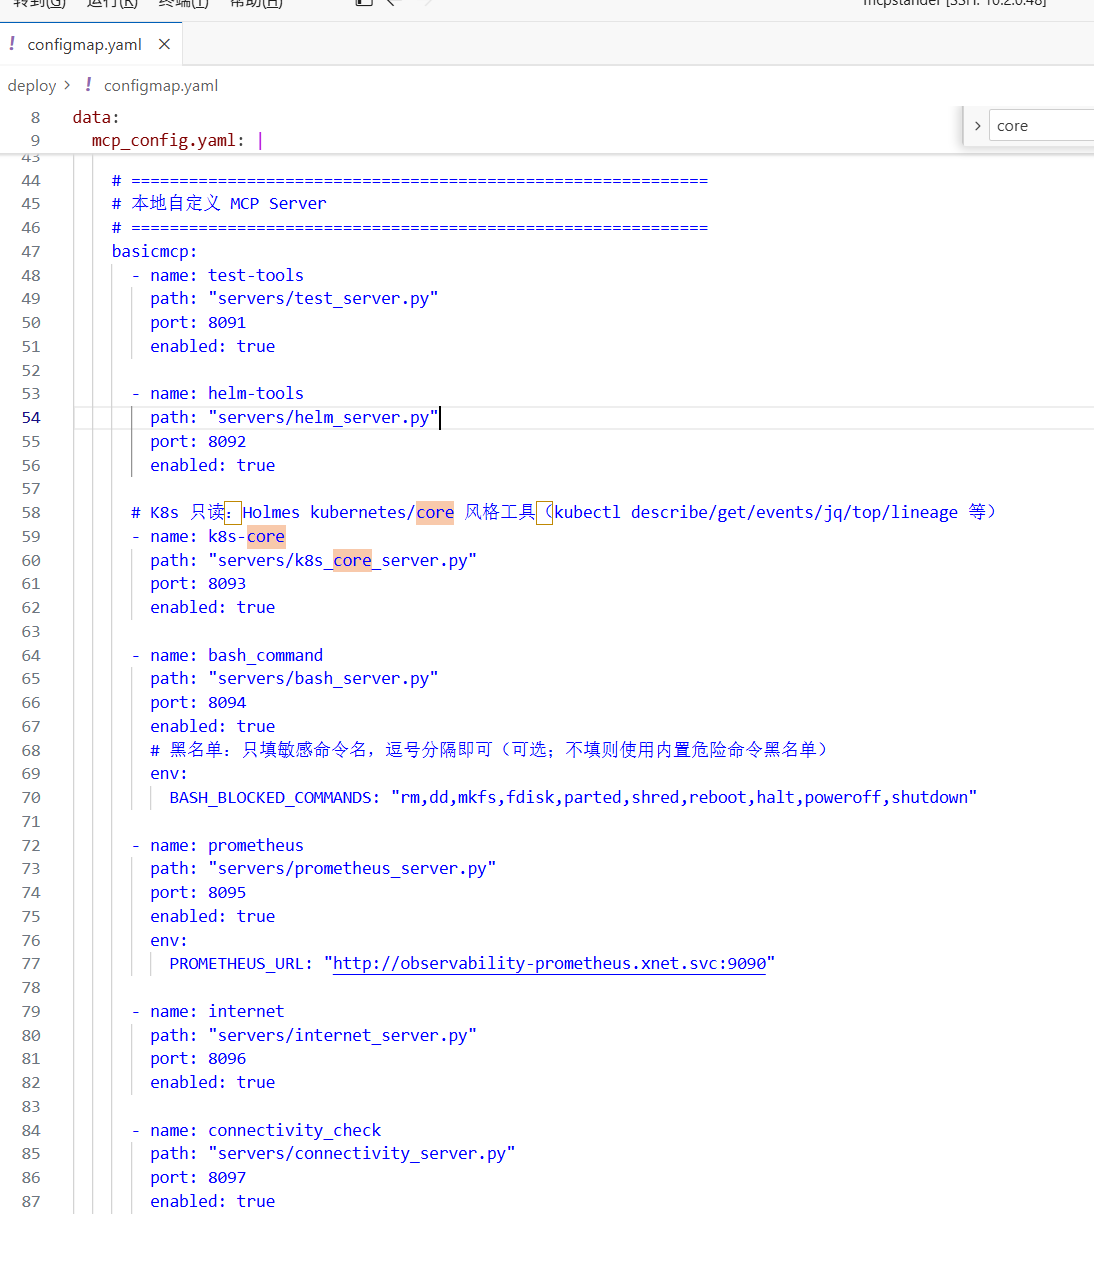Click the path servers/helm_server.py
This screenshot has height=1274, width=1094.
point(323,417)
